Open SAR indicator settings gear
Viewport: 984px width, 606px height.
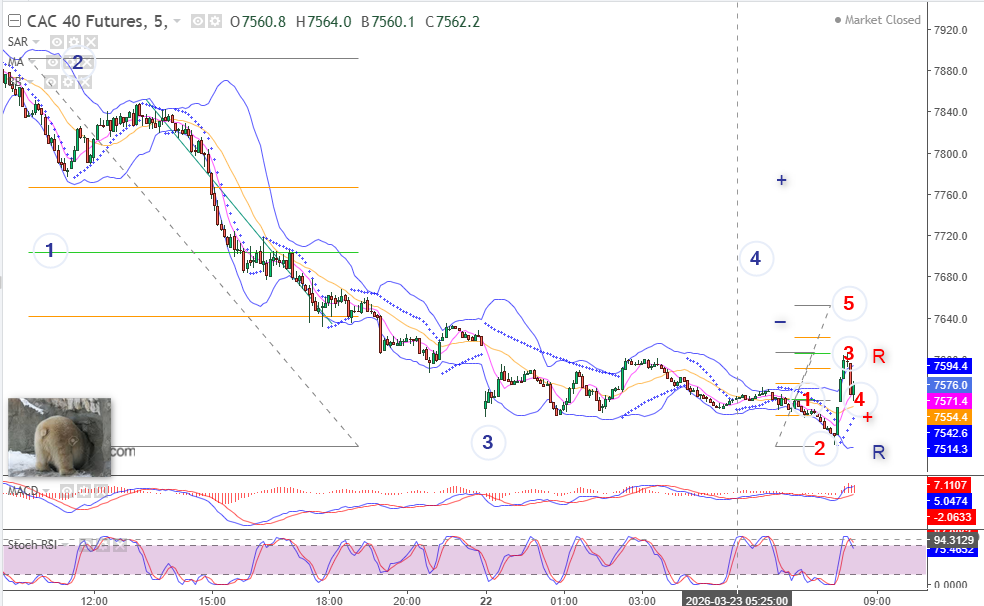tap(74, 42)
